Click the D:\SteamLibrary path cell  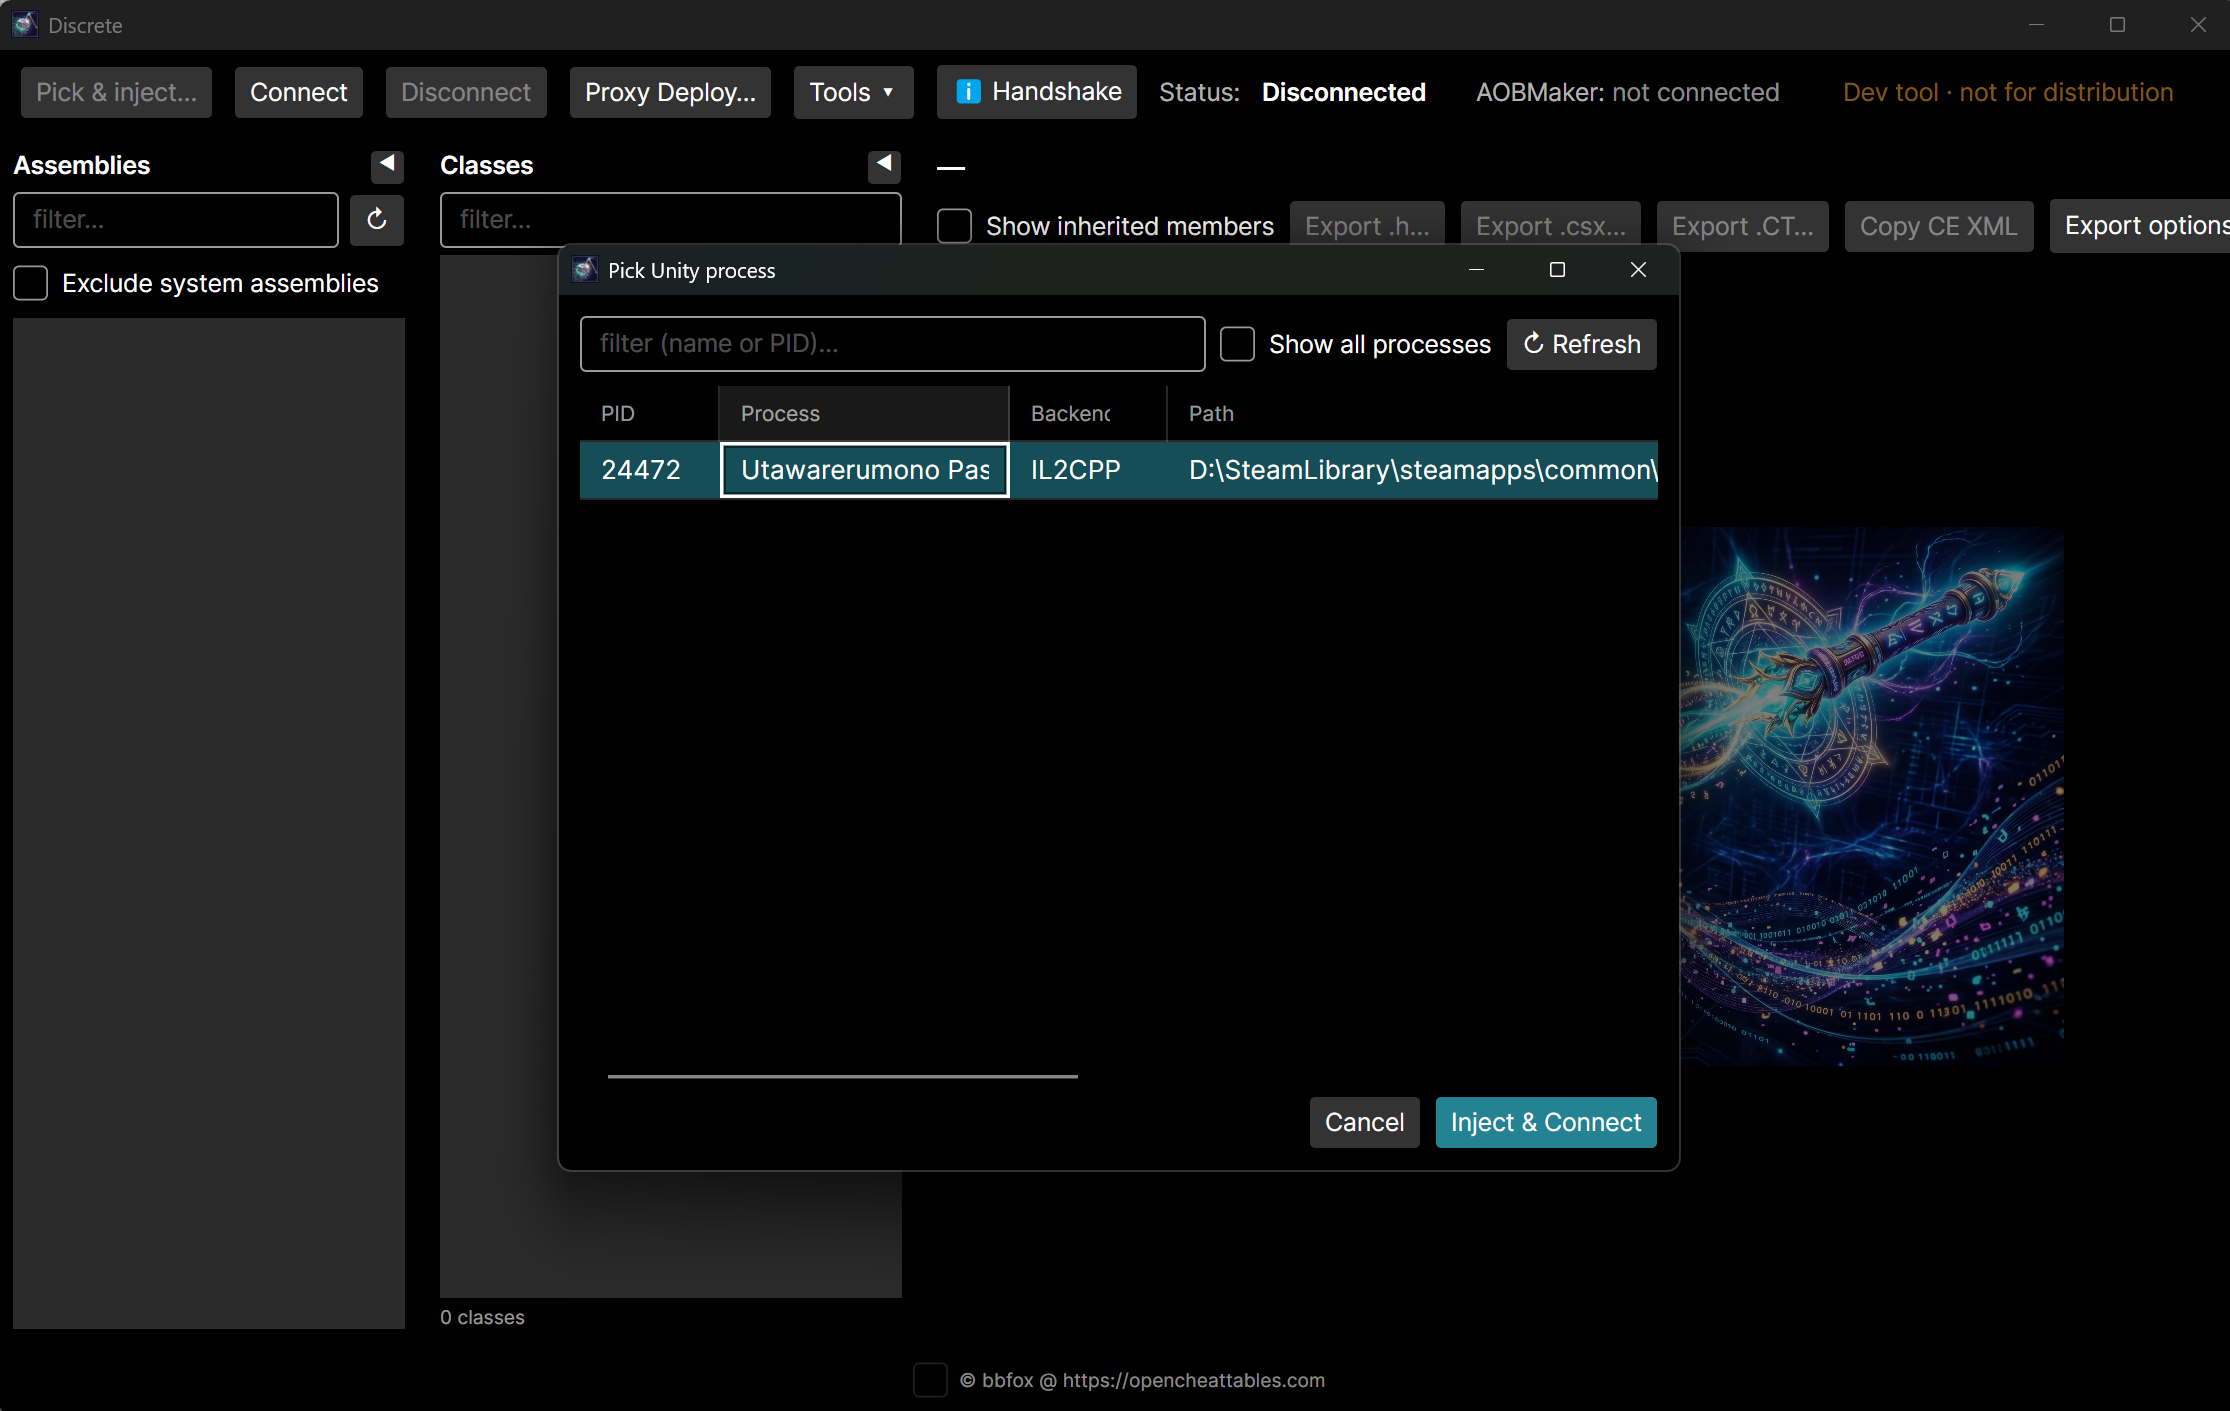[x=1412, y=470]
